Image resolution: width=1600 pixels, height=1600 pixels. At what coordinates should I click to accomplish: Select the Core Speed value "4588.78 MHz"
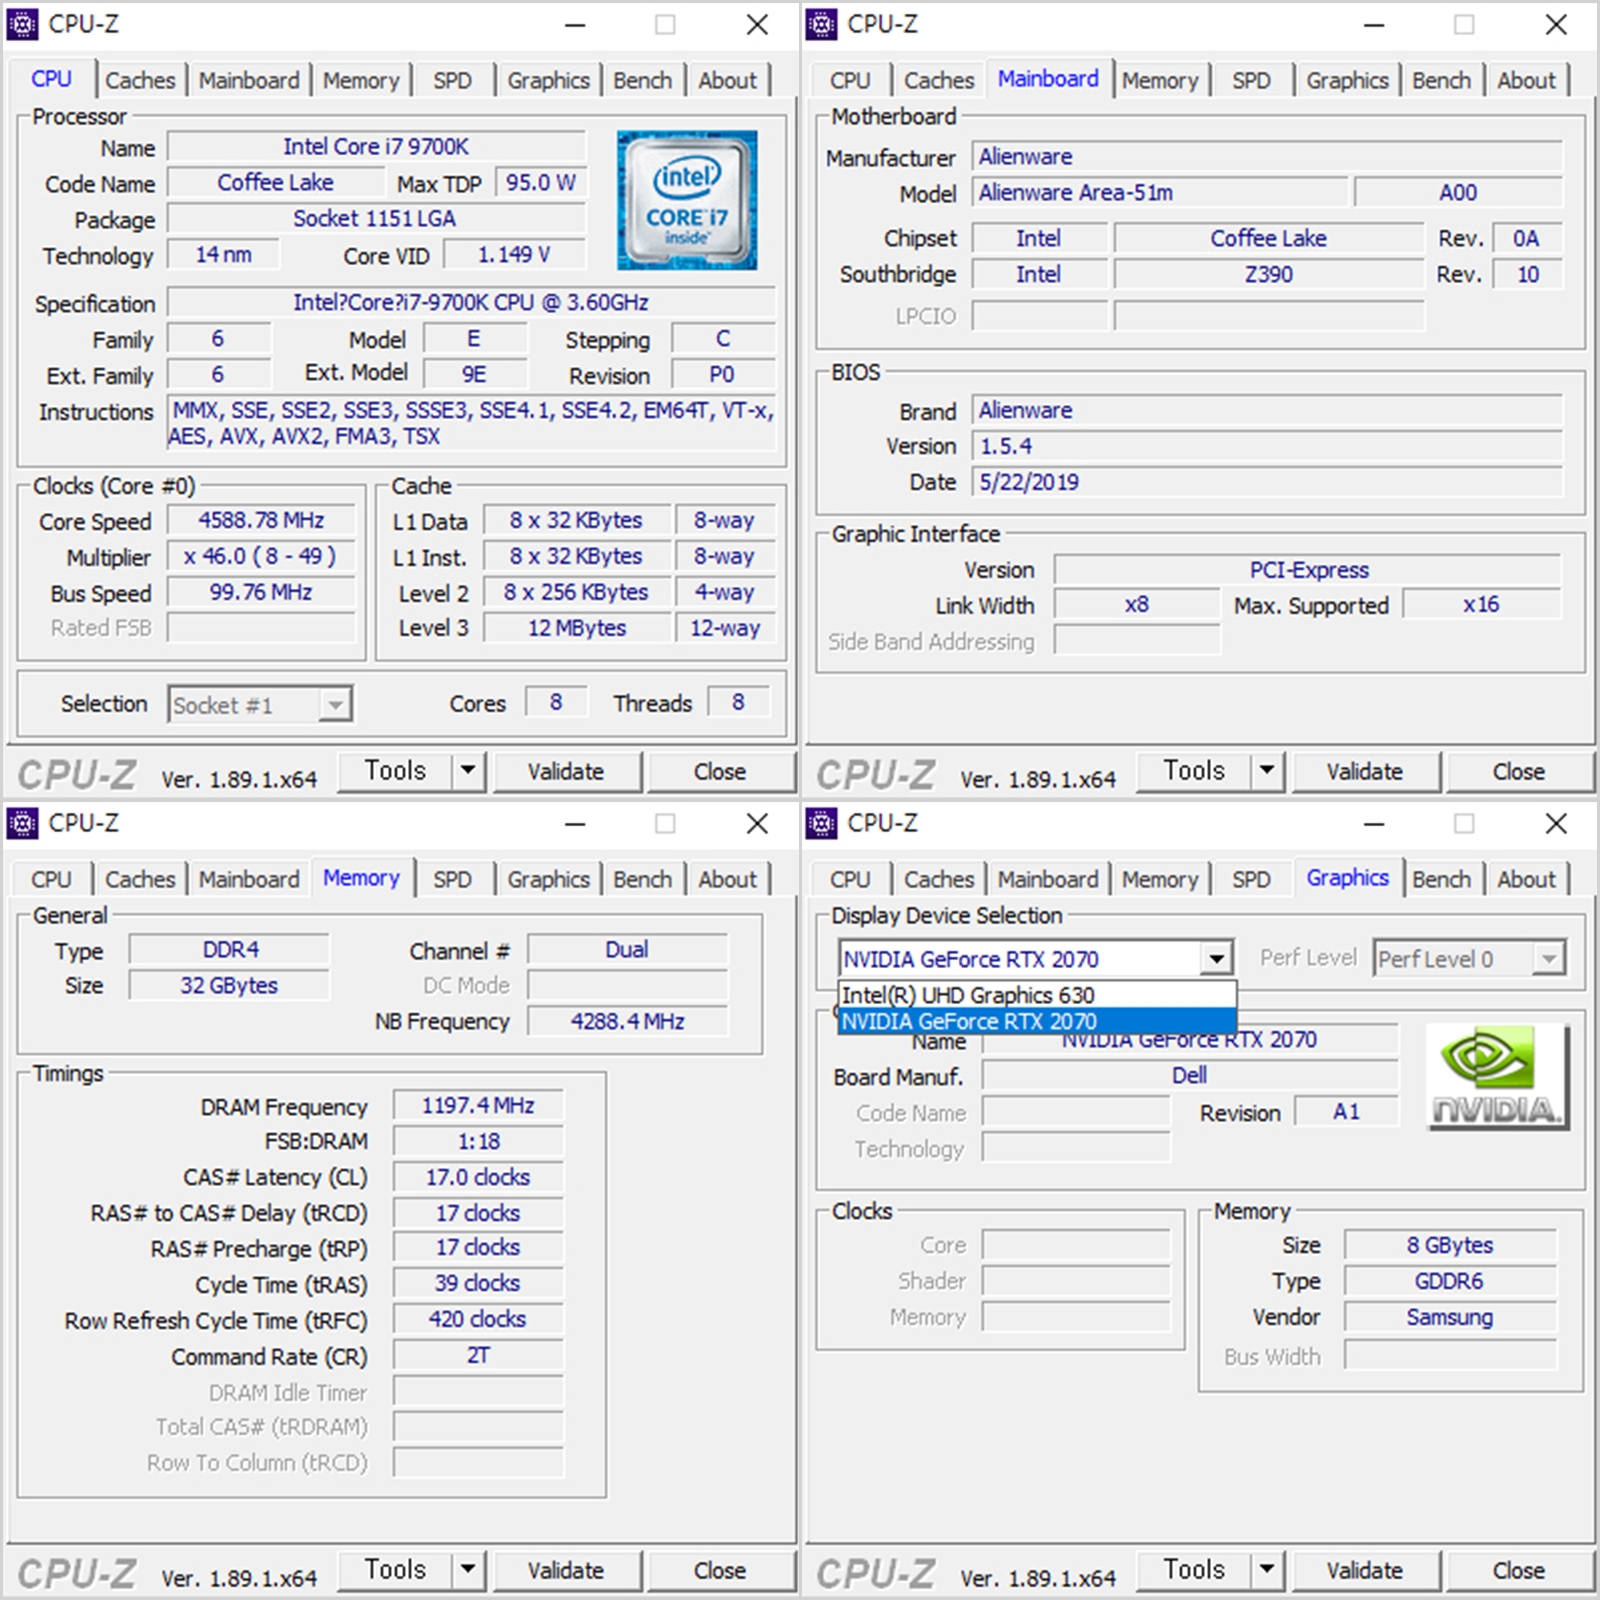click(261, 521)
